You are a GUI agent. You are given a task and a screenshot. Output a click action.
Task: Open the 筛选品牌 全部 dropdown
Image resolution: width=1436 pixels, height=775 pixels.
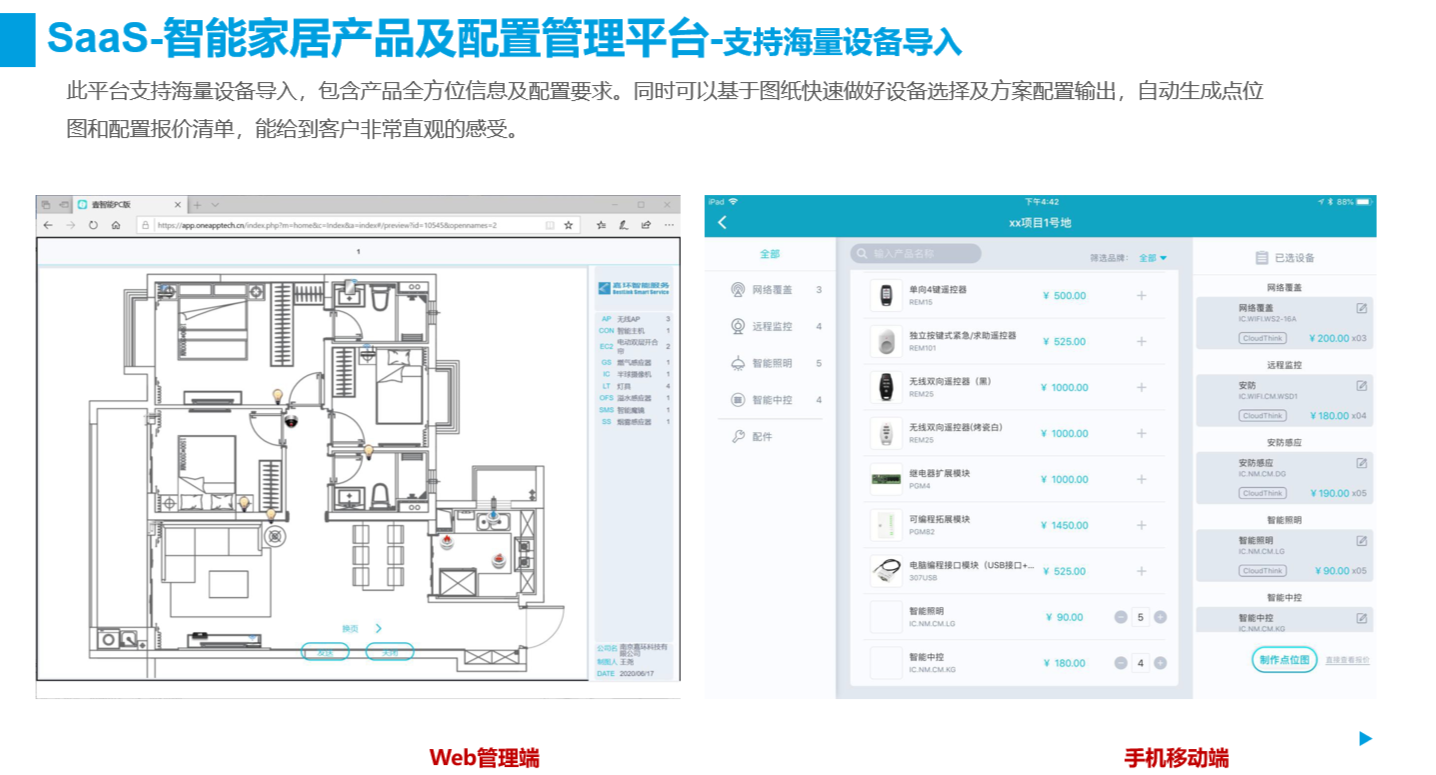click(1152, 258)
